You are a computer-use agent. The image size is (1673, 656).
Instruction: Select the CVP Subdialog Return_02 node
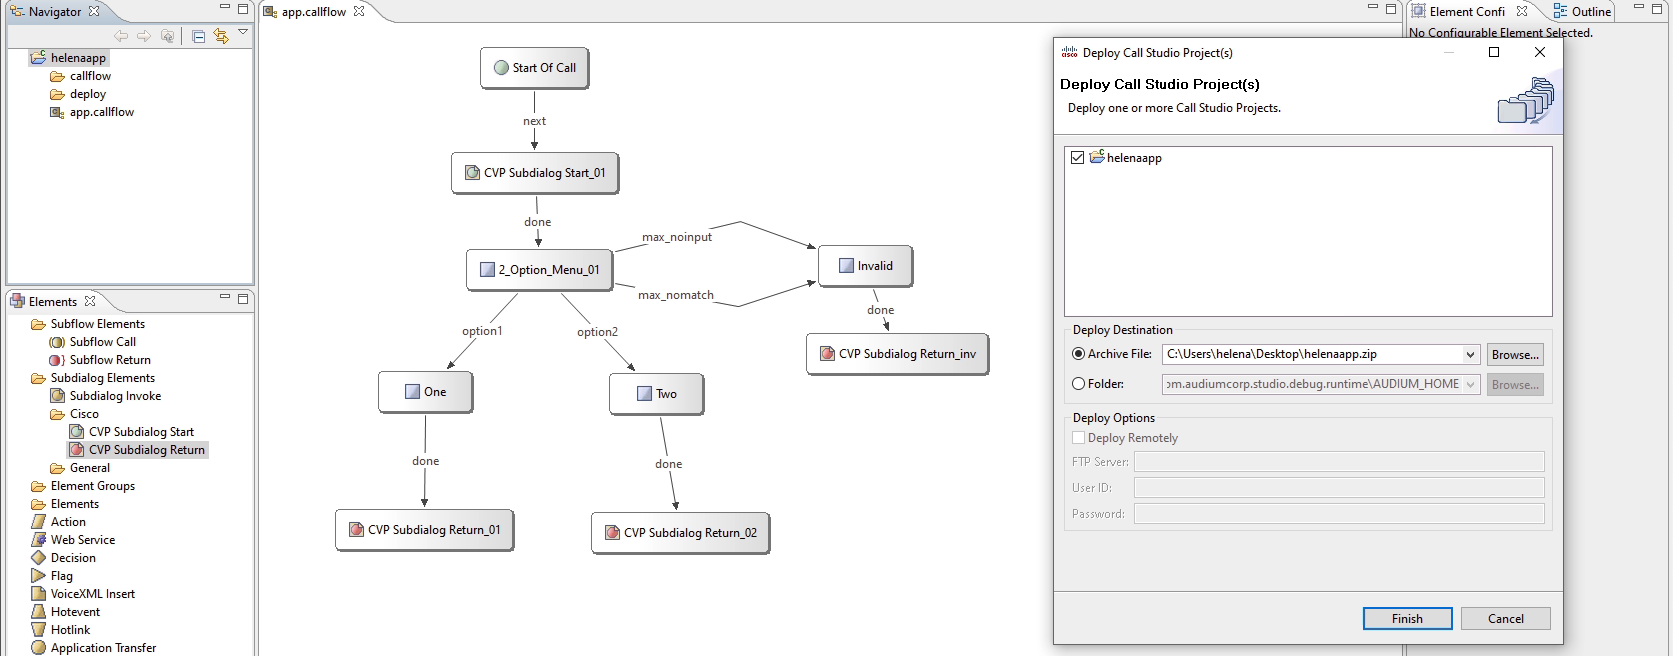680,533
